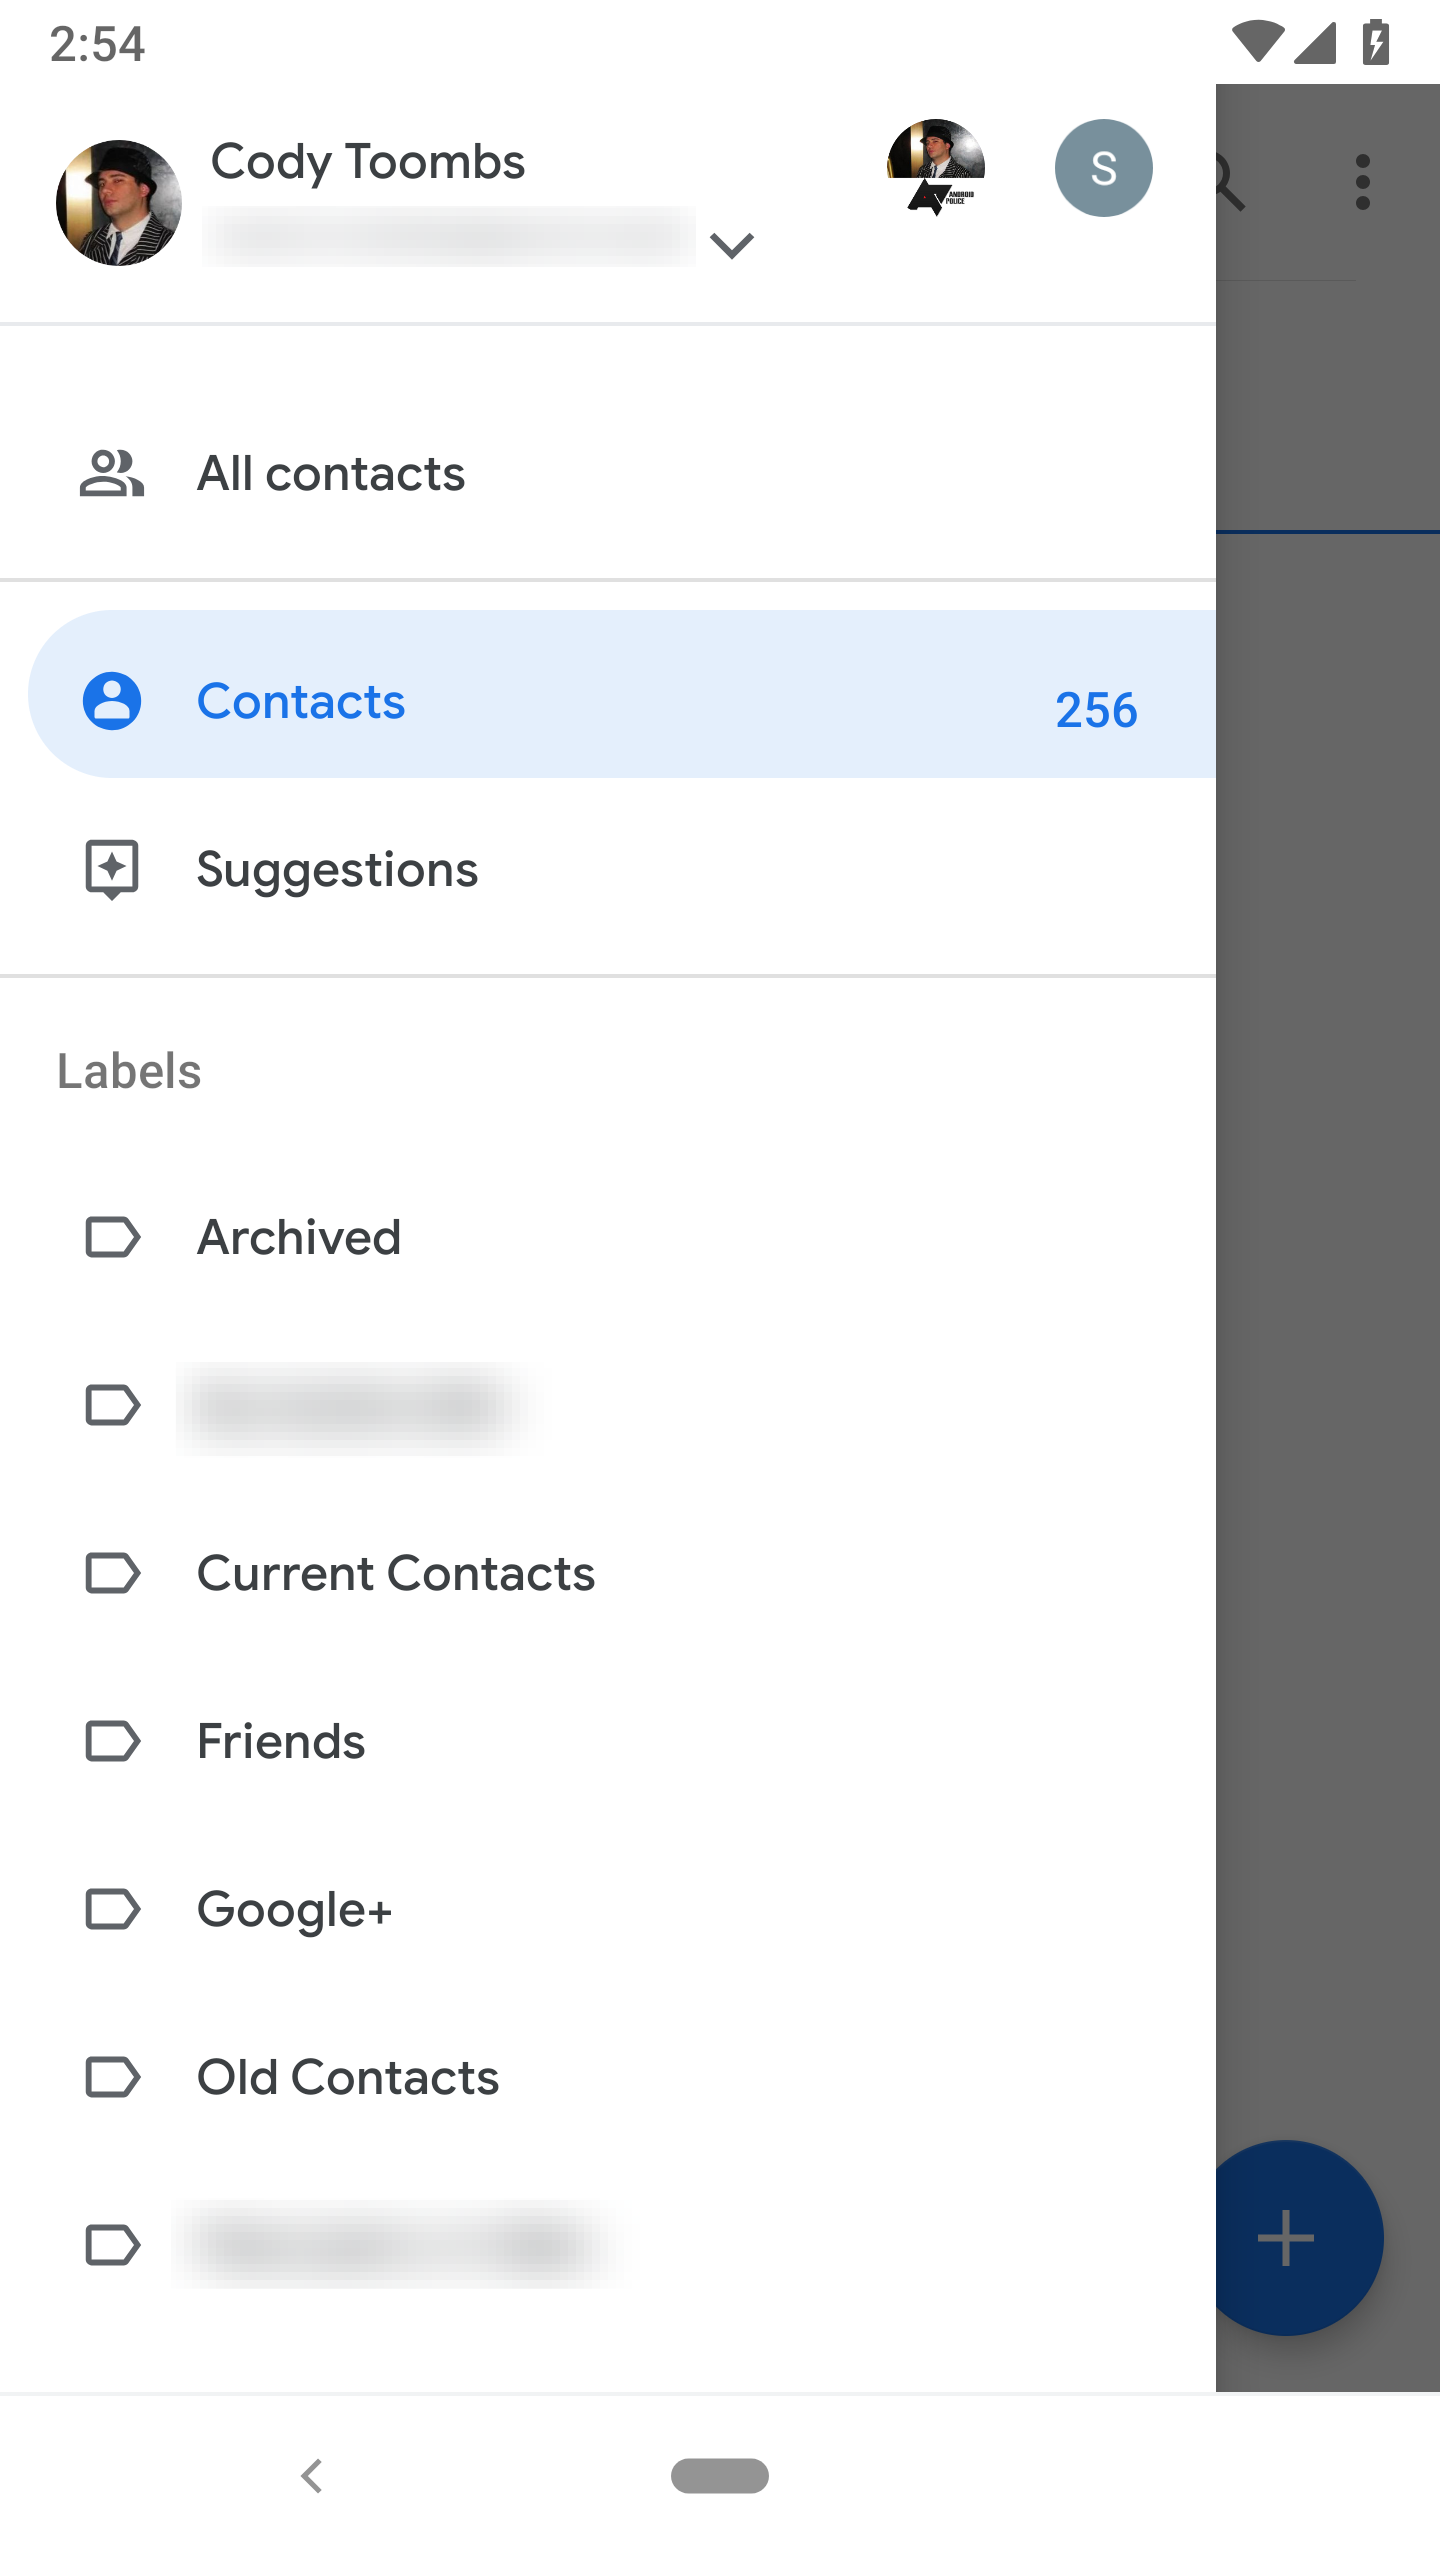This screenshot has height=2560, width=1440.
Task: Open the Old Contacts label
Action: 347,2077
